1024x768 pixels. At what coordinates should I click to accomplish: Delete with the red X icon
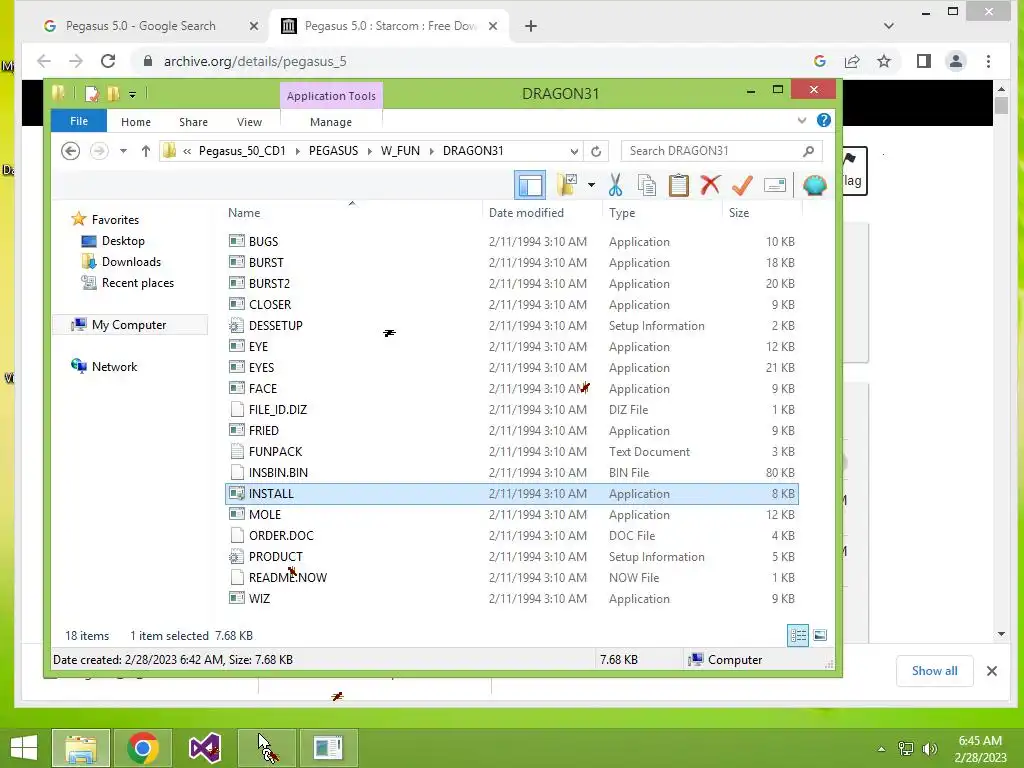tap(710, 185)
